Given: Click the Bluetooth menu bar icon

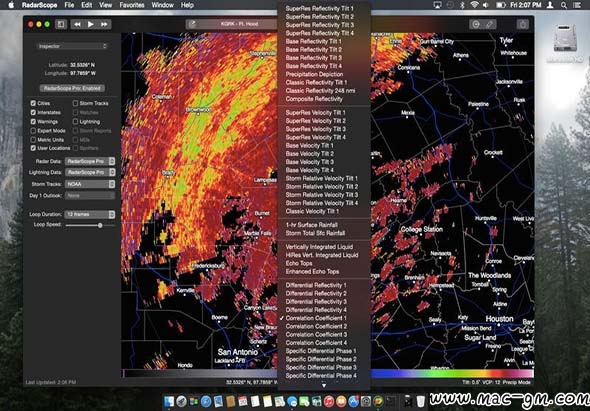Looking at the screenshot, I should click(x=463, y=5).
